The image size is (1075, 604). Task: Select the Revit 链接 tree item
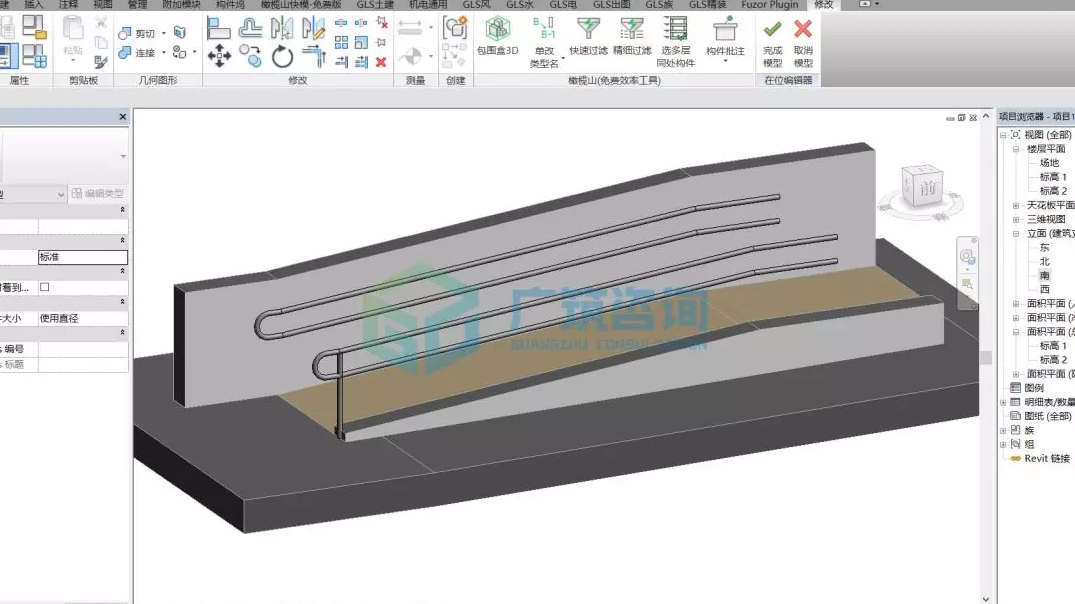pos(1047,459)
